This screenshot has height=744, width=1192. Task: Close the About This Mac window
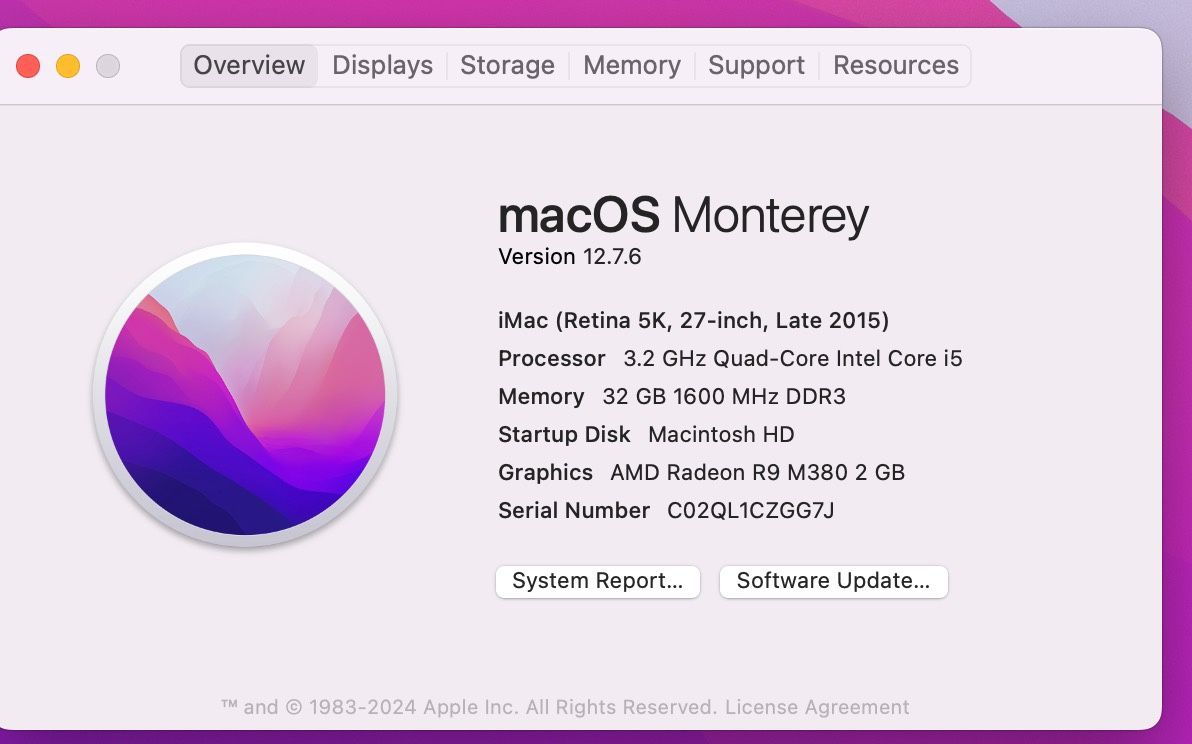coord(28,65)
